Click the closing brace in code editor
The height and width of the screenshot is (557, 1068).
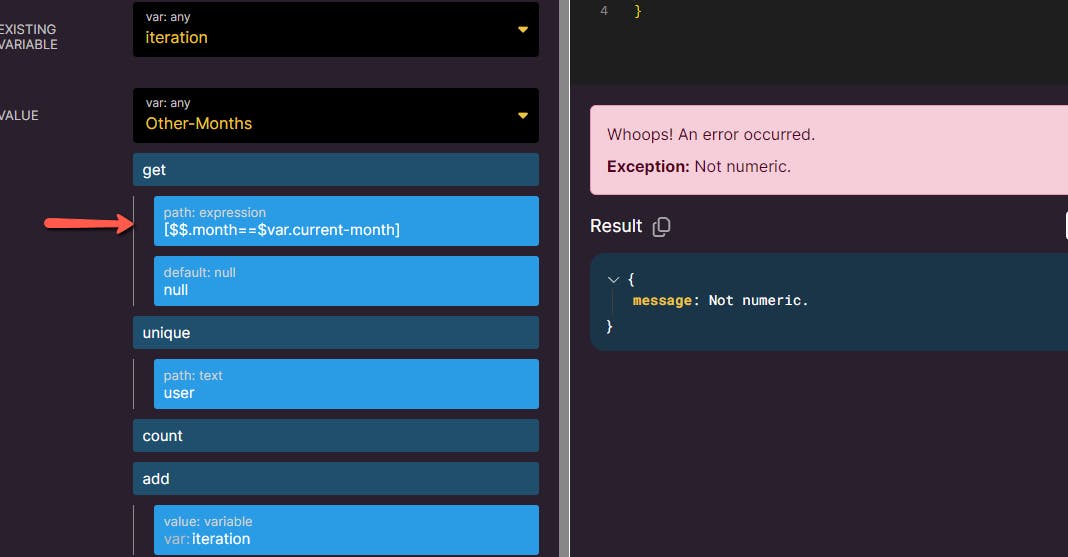click(x=638, y=11)
